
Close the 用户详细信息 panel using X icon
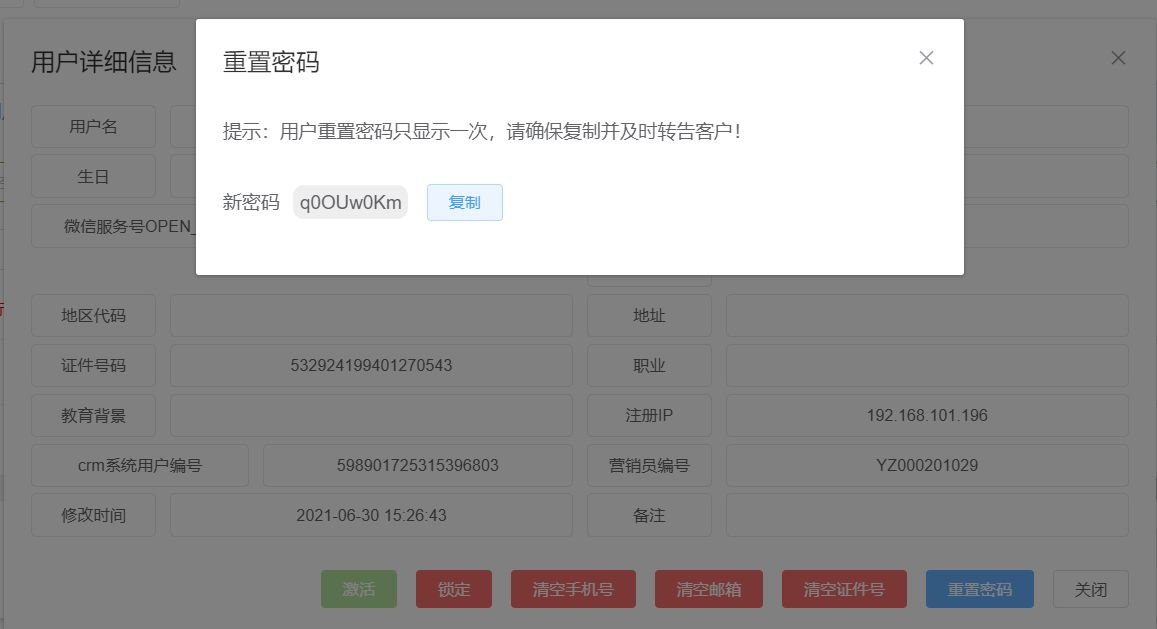point(1119,58)
